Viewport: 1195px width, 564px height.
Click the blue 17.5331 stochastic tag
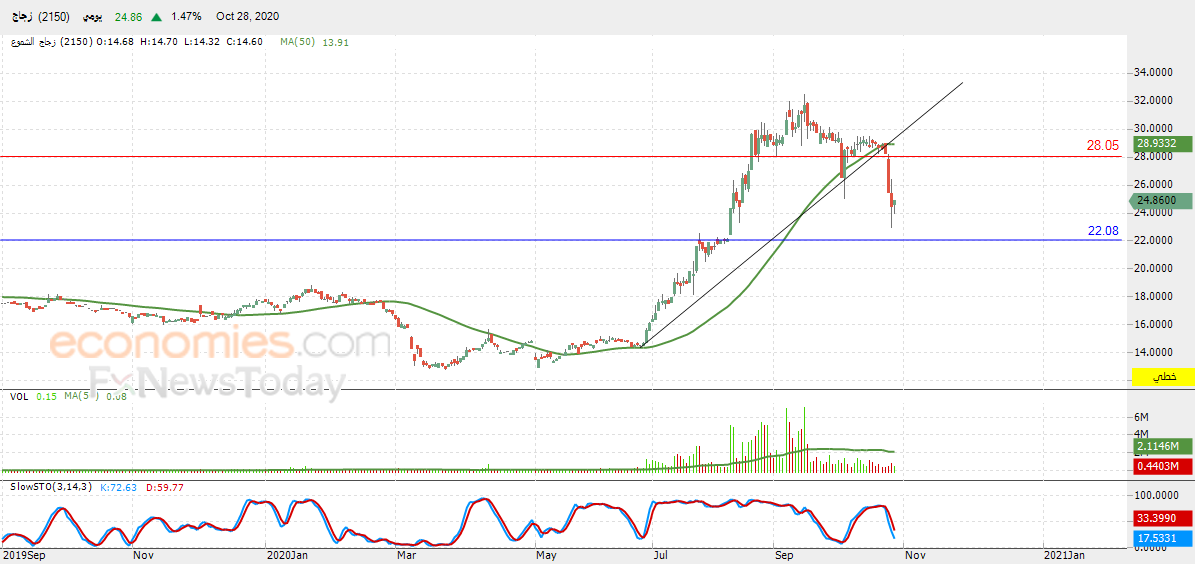coord(1161,539)
